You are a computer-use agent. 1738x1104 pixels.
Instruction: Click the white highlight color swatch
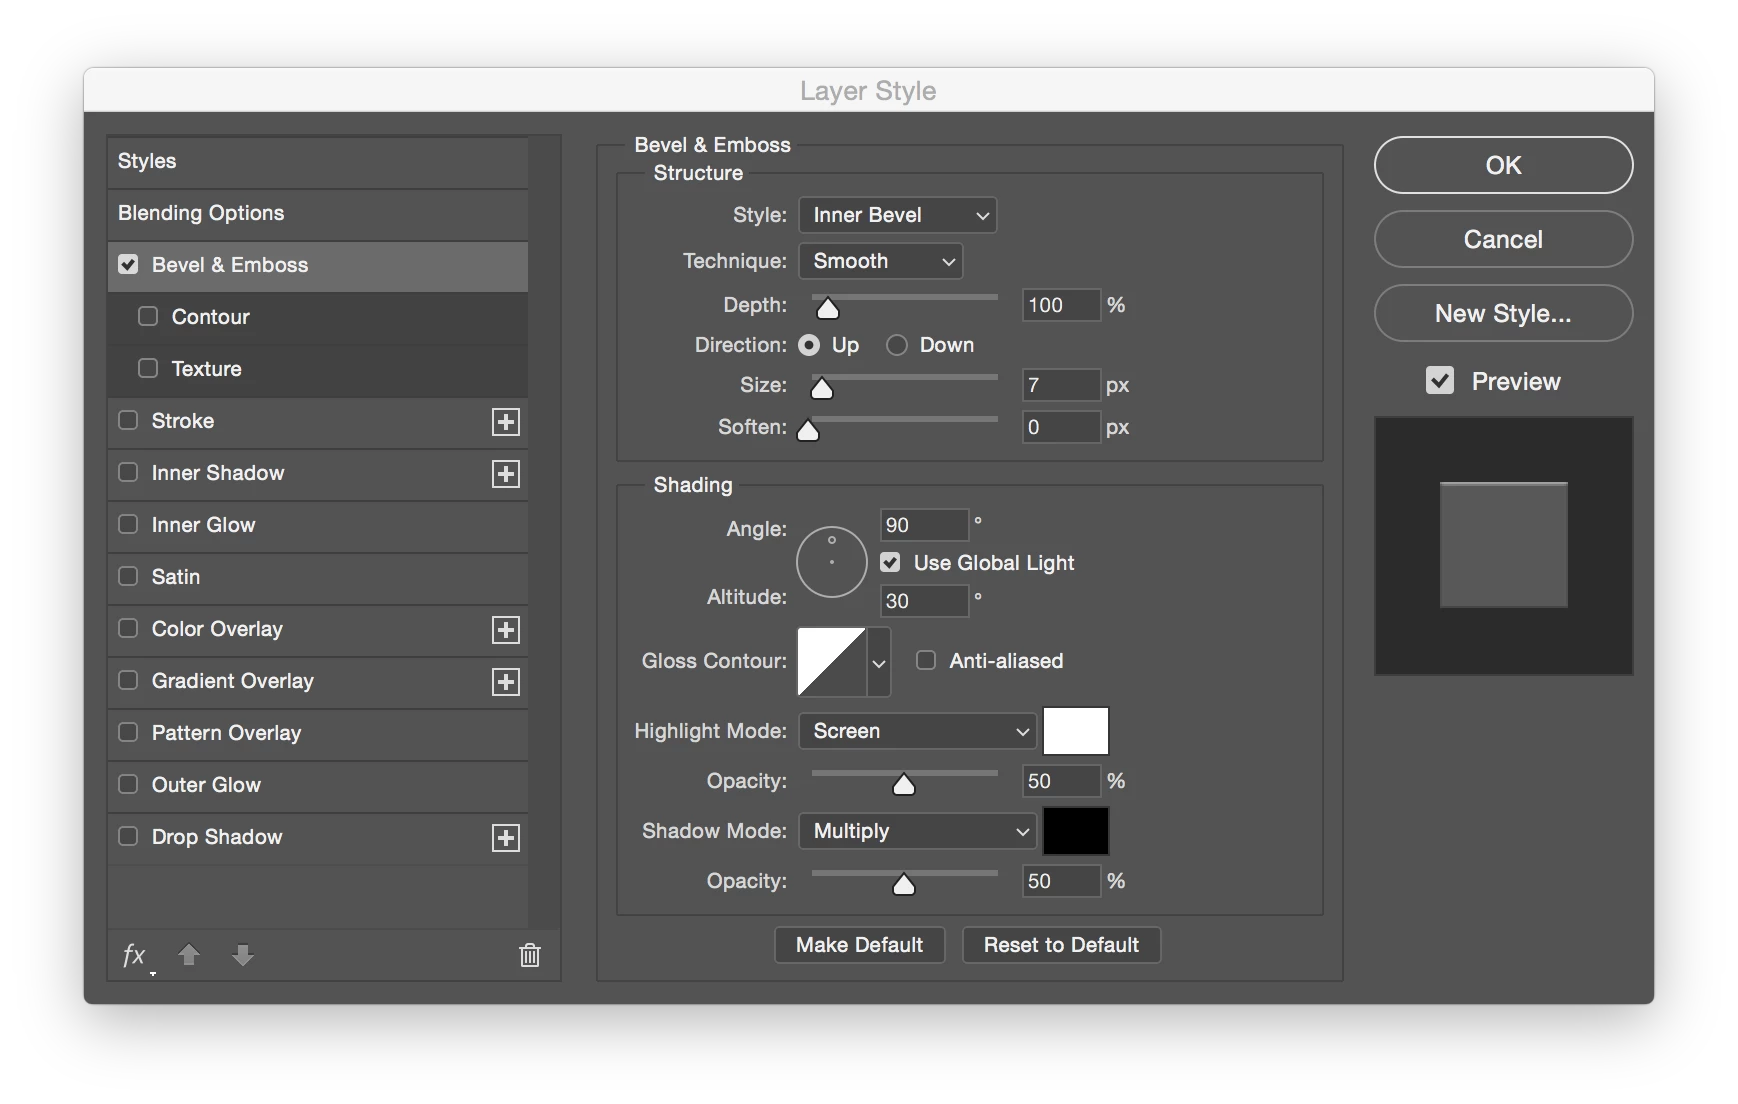tap(1076, 731)
